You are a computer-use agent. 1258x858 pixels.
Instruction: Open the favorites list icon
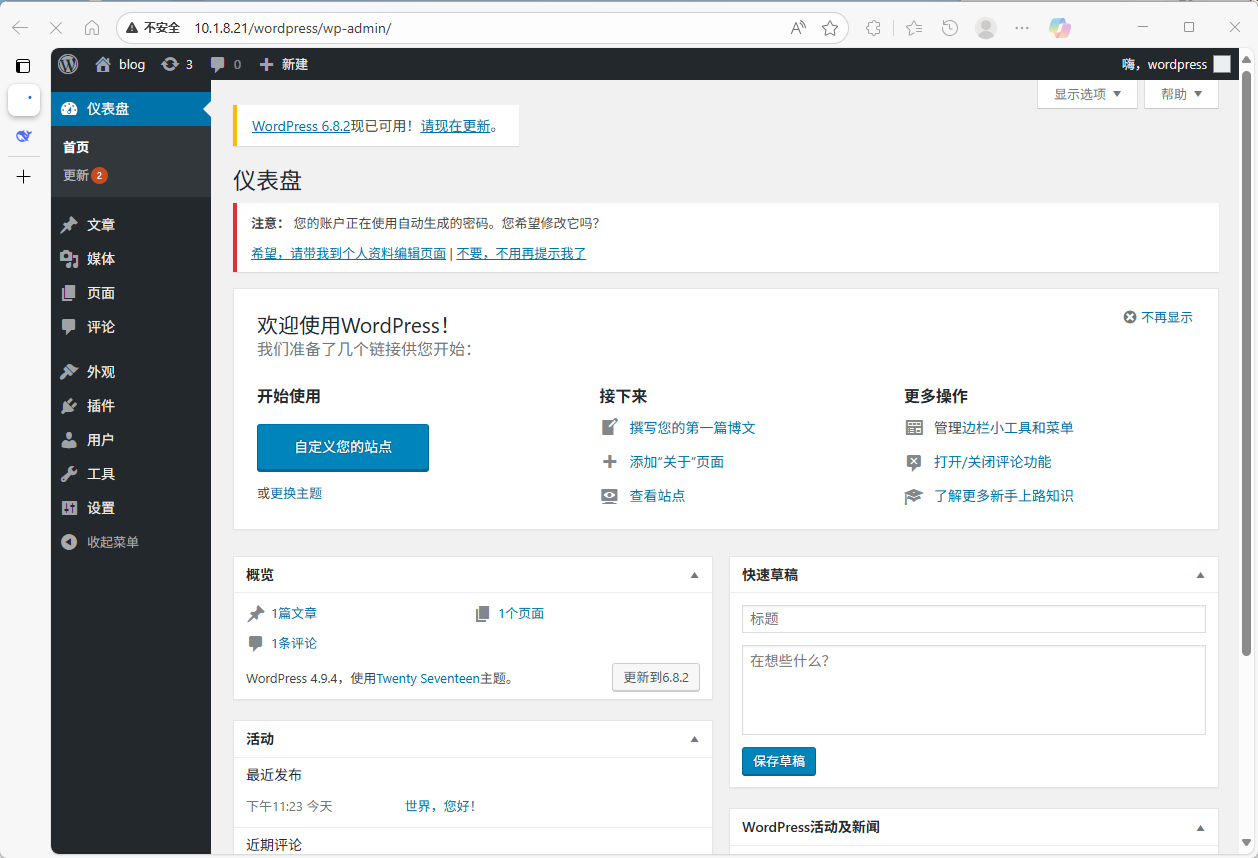coord(914,28)
